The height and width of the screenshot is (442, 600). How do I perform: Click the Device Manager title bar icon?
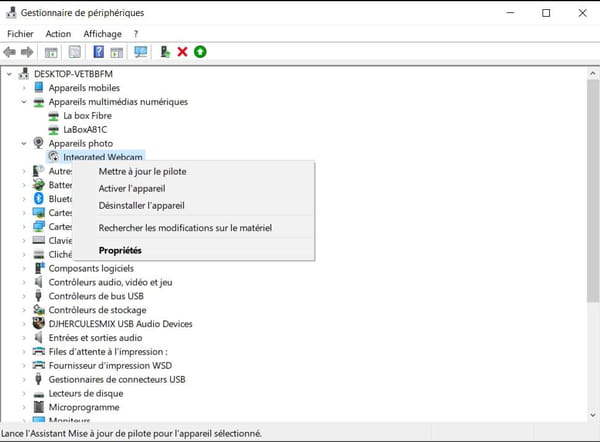[x=11, y=13]
